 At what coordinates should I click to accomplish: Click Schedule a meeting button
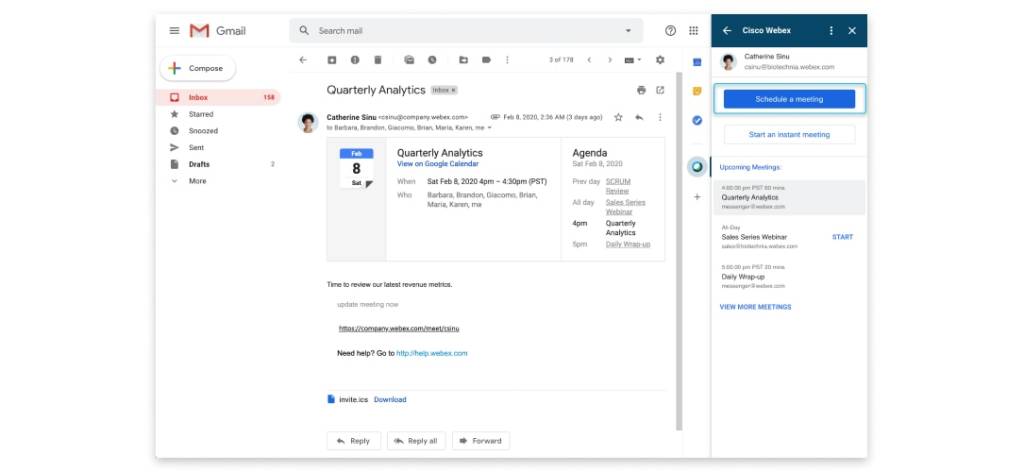(x=790, y=99)
